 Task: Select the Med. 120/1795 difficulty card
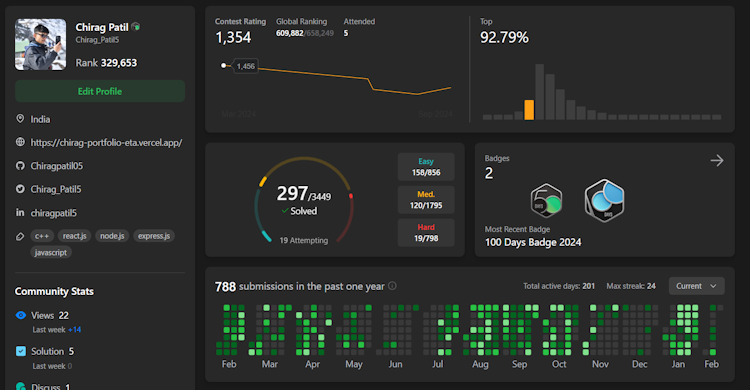pyautogui.click(x=426, y=200)
